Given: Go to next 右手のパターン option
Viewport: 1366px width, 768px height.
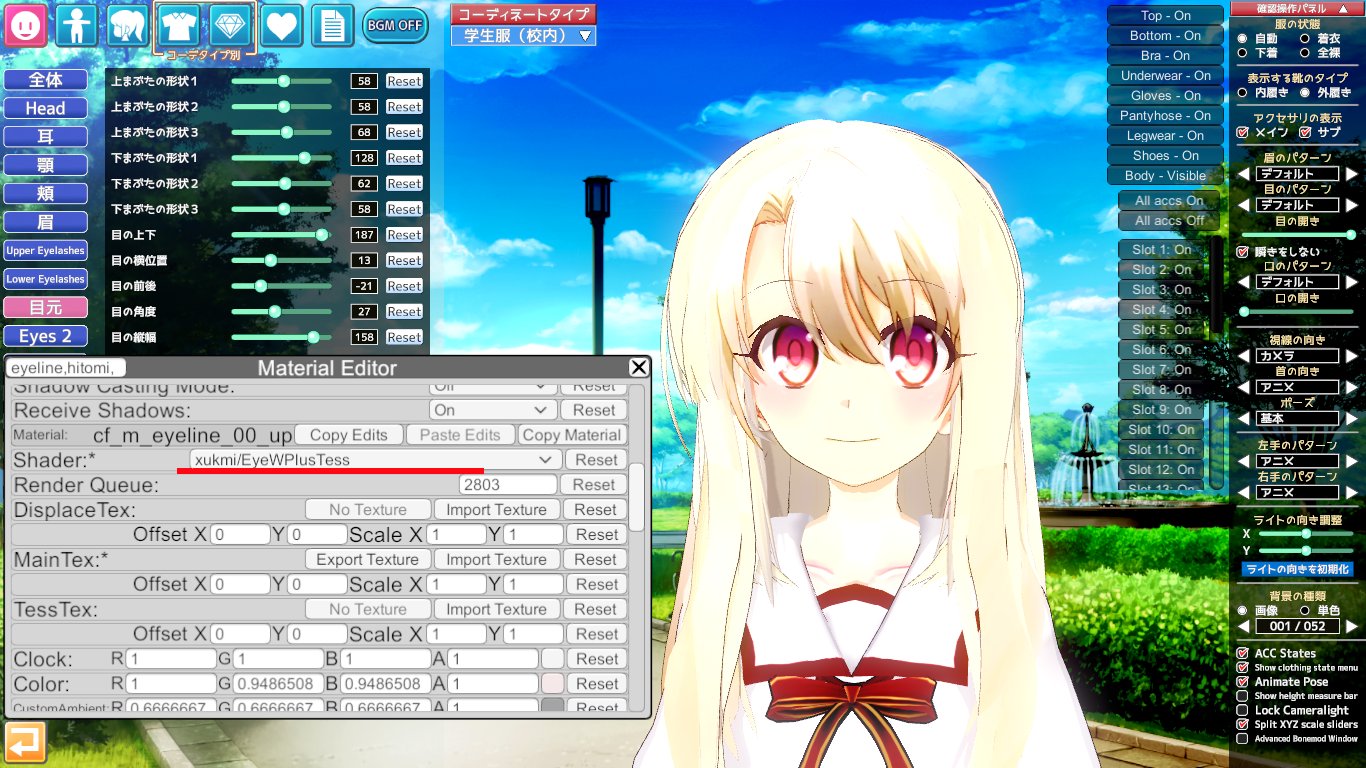Looking at the screenshot, I should (1351, 492).
